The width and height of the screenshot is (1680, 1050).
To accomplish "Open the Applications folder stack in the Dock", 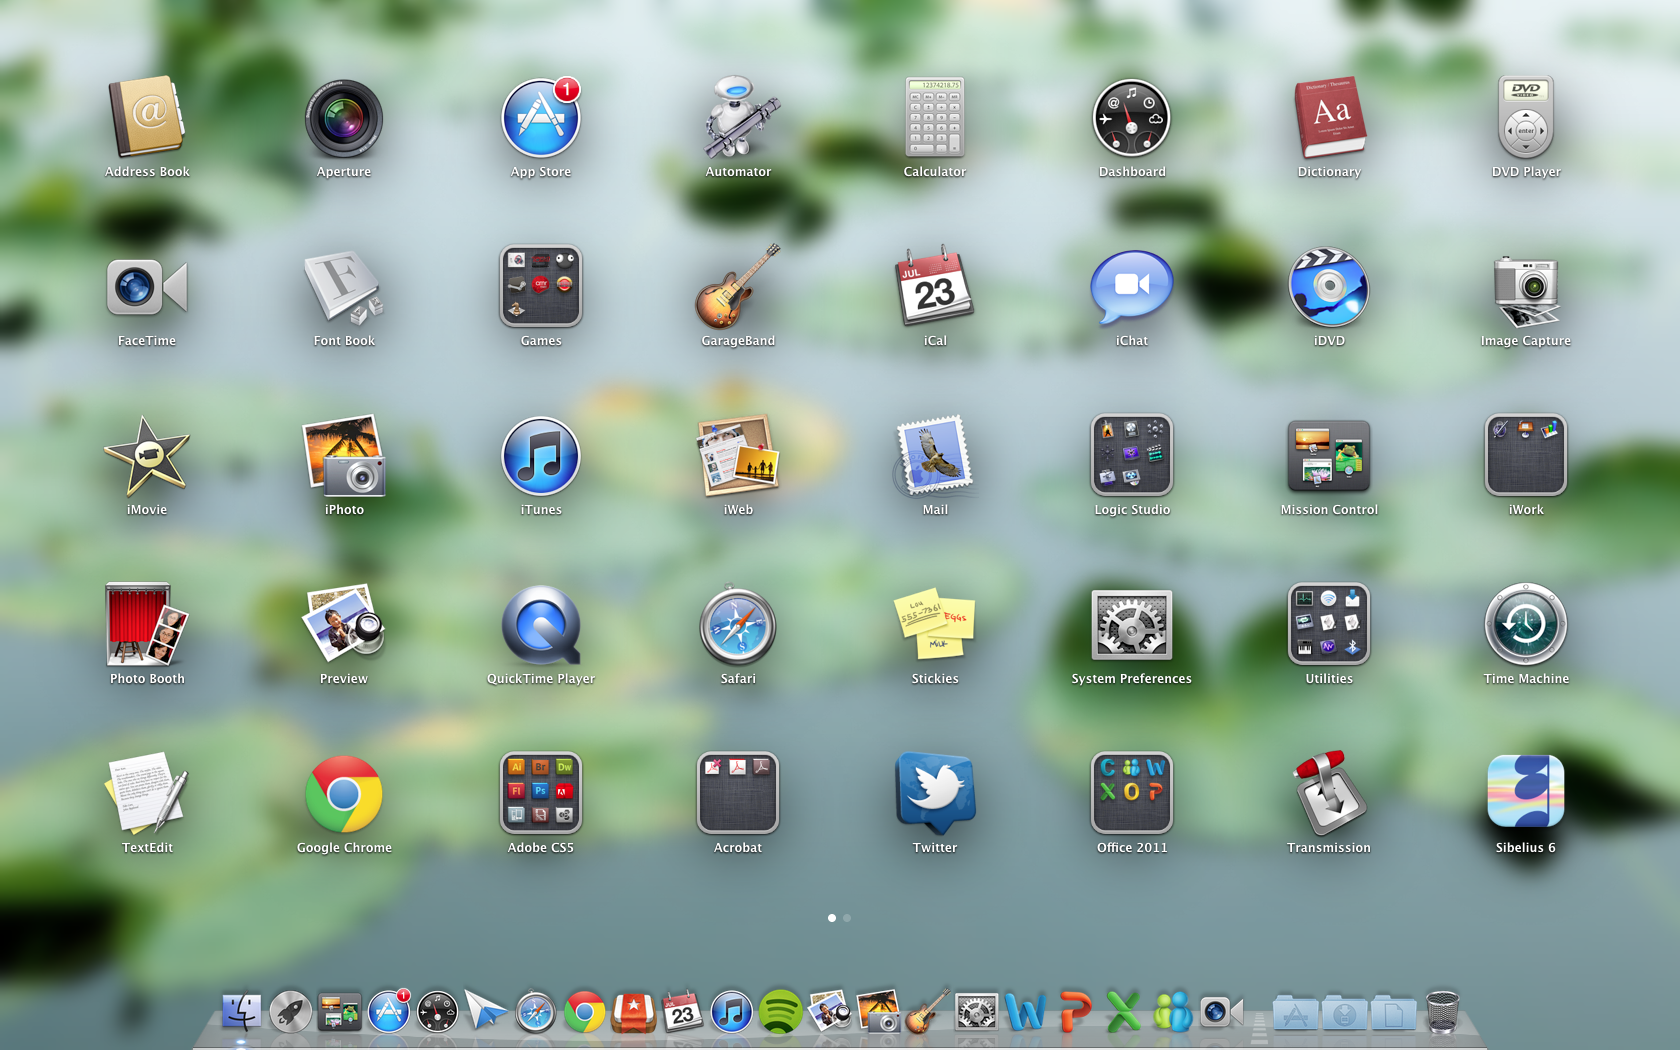I will click(1295, 1014).
